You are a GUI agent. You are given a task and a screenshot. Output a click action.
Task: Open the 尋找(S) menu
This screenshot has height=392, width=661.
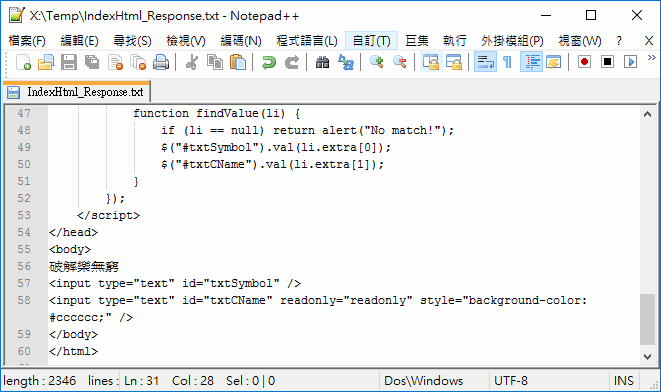(132, 41)
